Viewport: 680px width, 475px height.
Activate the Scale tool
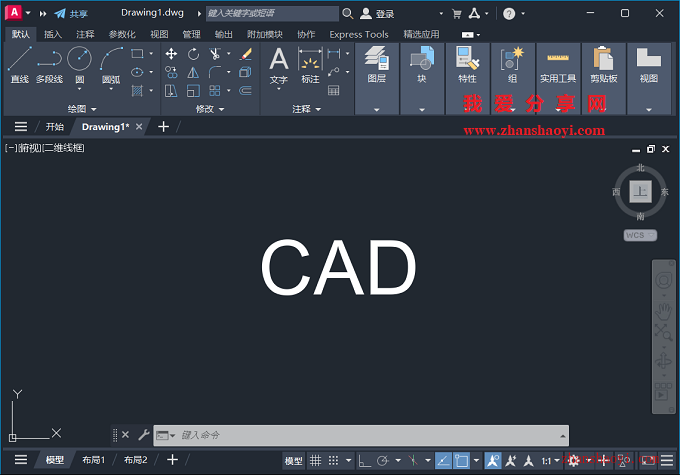[193, 91]
